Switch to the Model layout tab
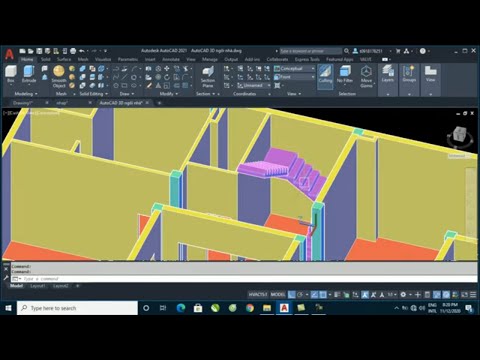The image size is (480, 360). (16, 286)
